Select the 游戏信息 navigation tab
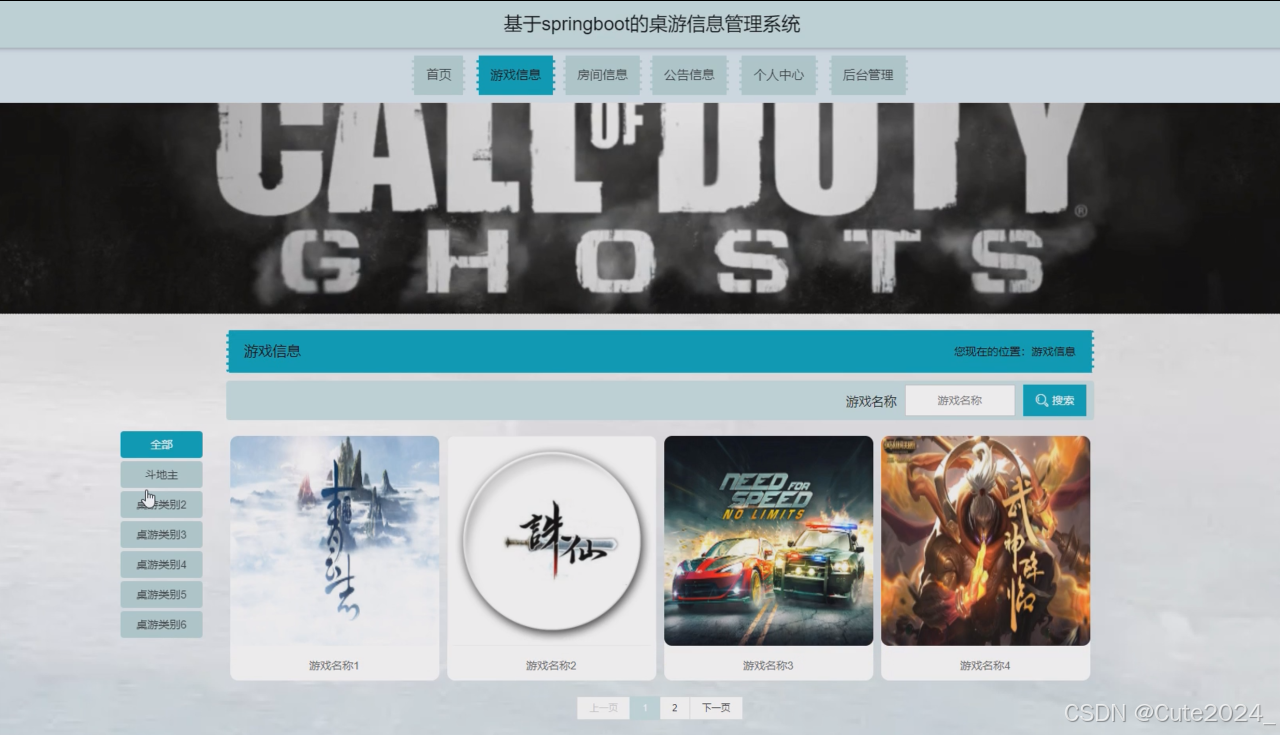 (x=515, y=74)
